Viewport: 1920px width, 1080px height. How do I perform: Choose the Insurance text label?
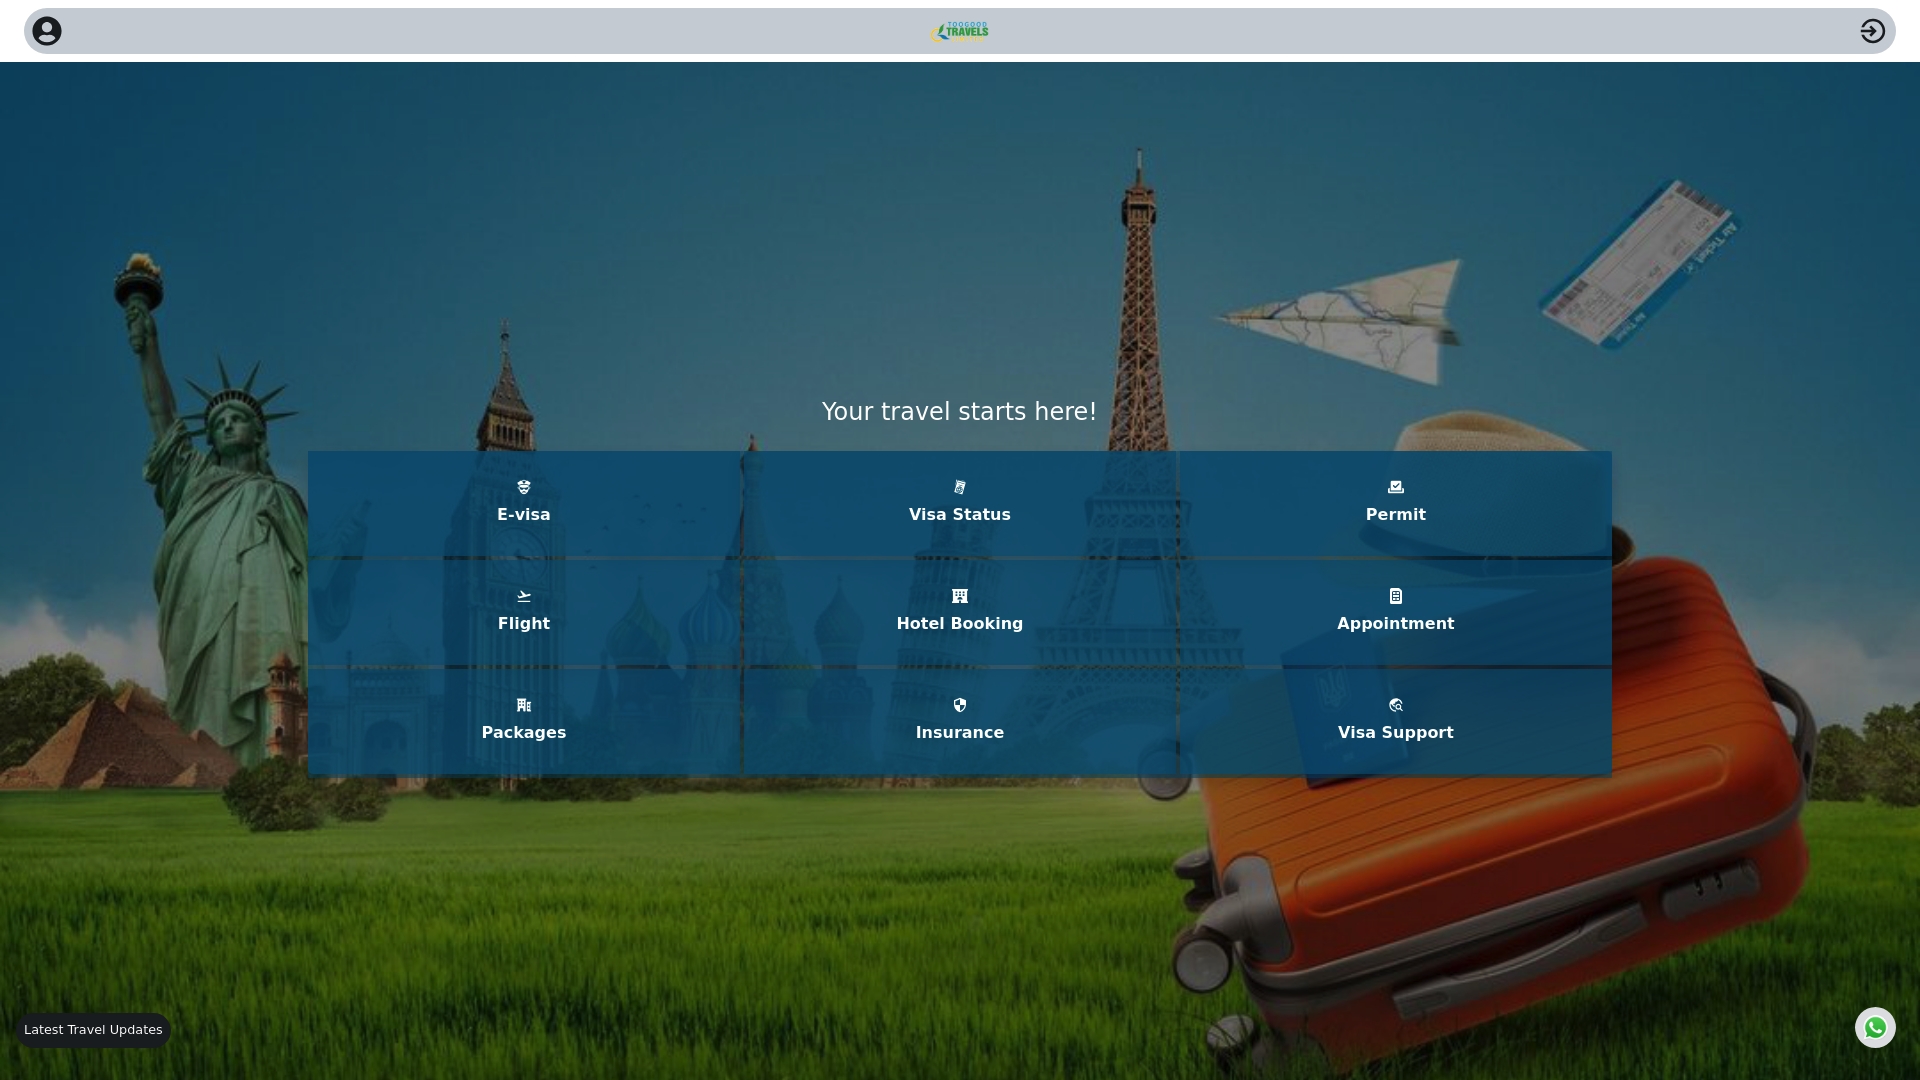(x=960, y=733)
